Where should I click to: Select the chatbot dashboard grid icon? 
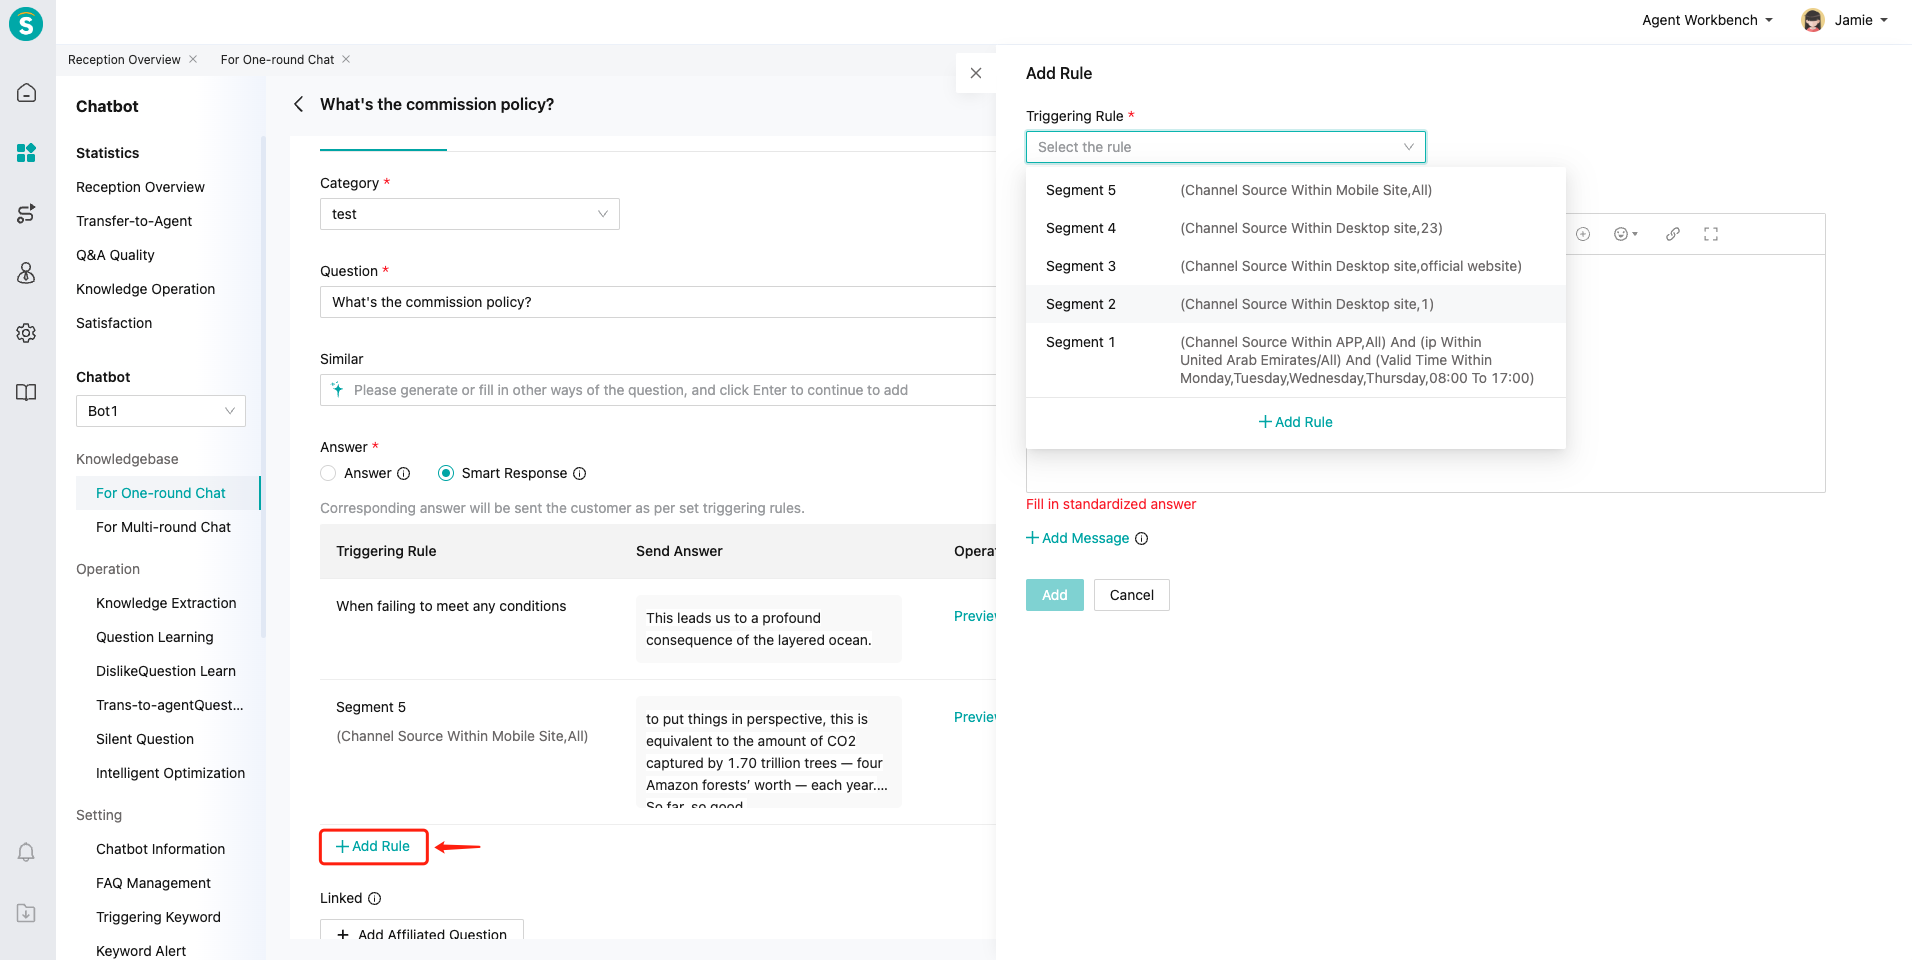[27, 153]
